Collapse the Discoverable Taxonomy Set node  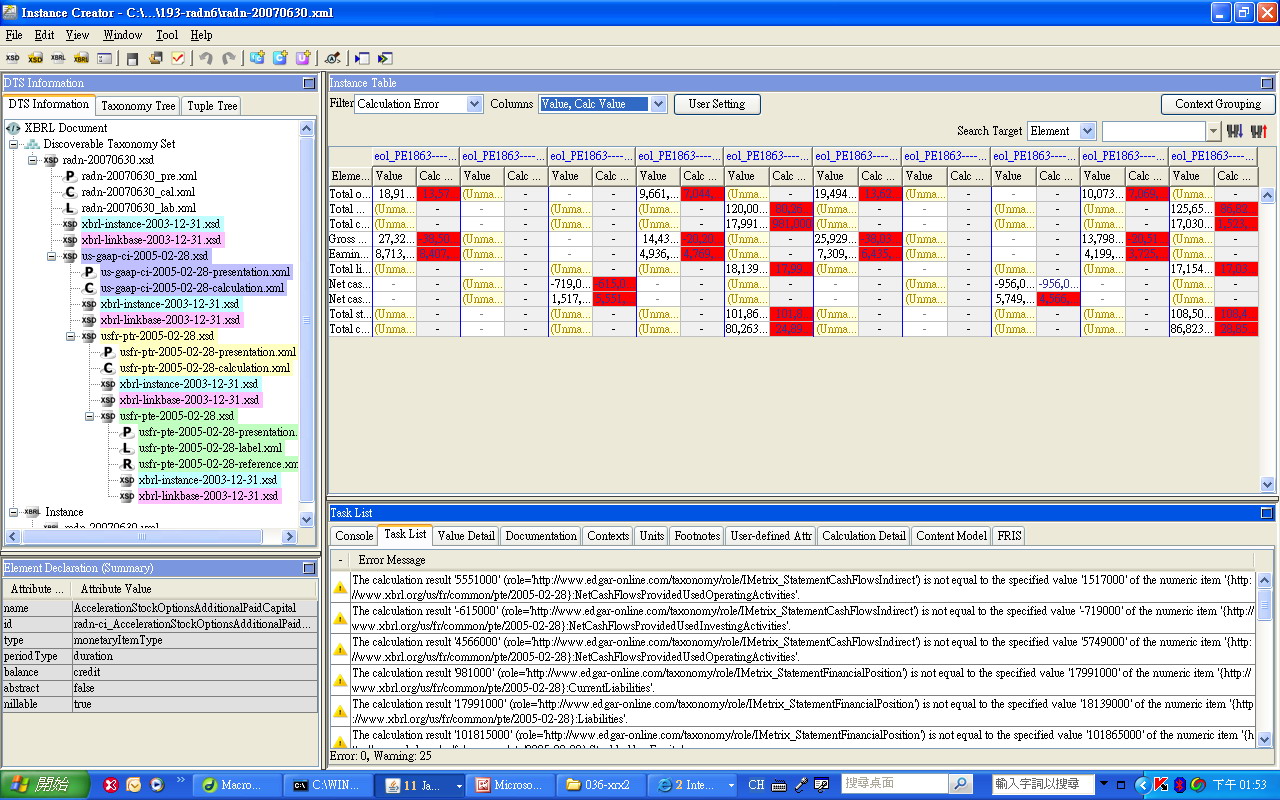pyautogui.click(x=14, y=144)
